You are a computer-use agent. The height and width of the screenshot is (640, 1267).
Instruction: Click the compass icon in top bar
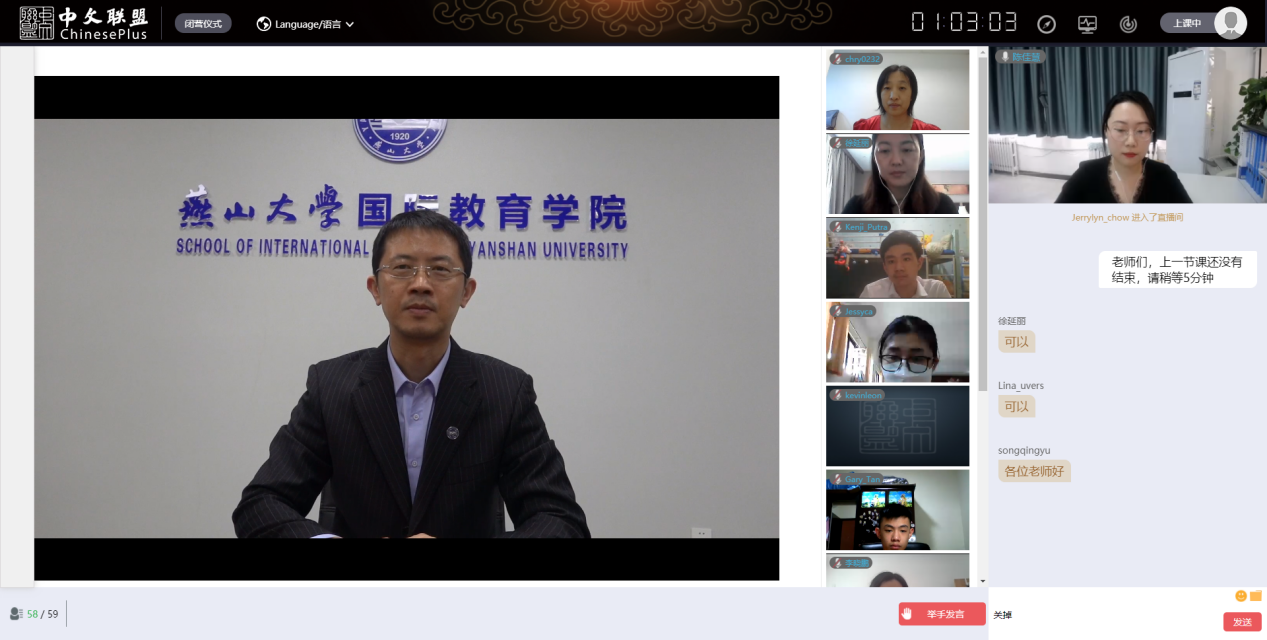[1046, 23]
